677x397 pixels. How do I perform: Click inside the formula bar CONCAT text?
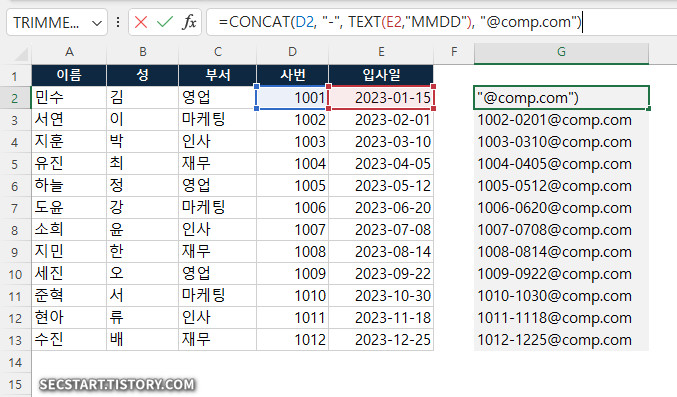click(400, 22)
